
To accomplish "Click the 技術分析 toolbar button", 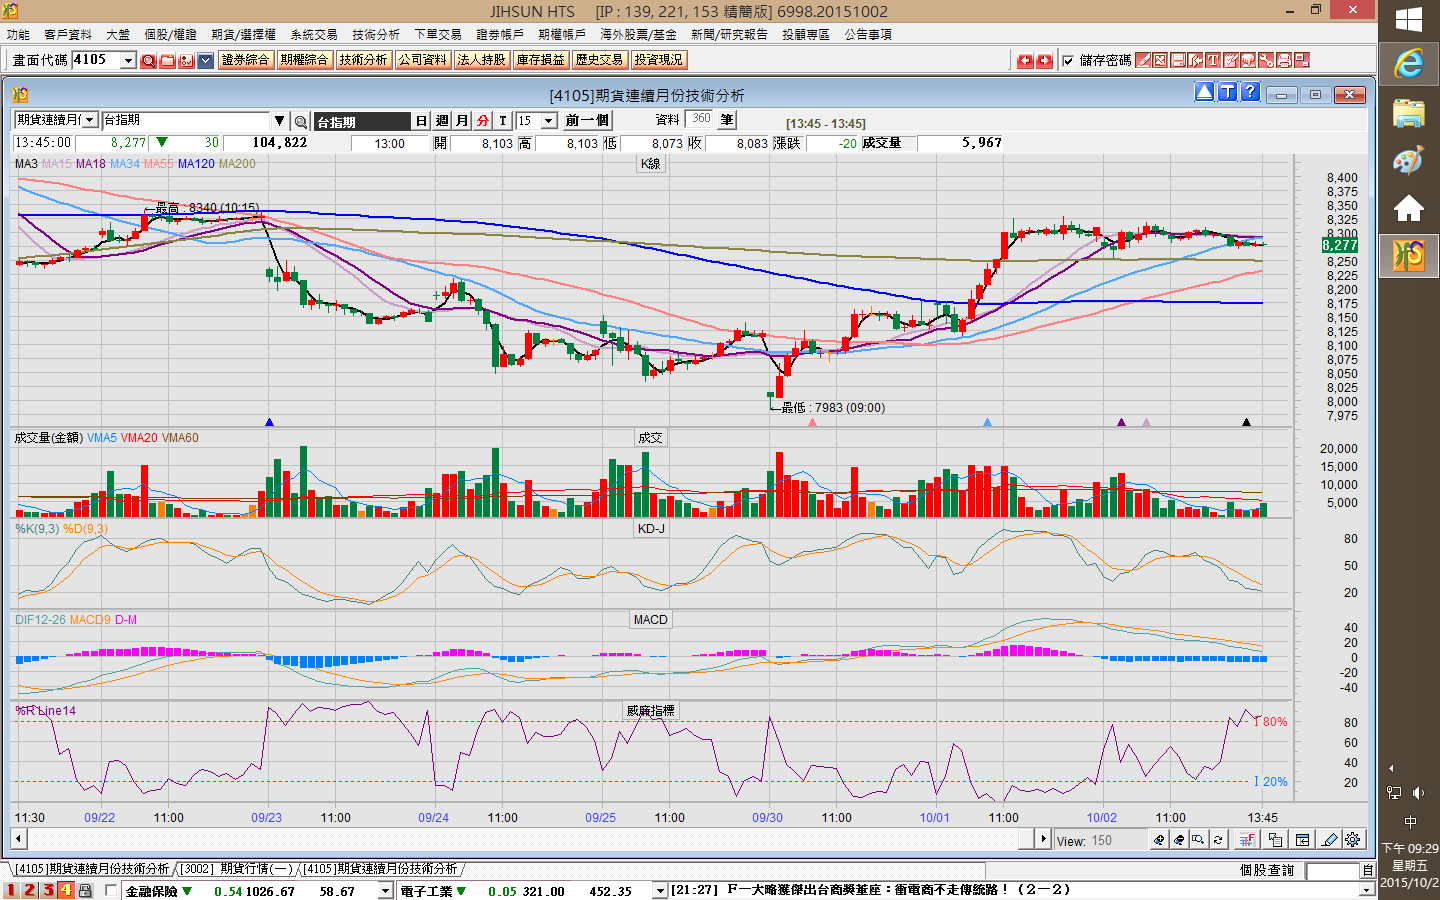I will (363, 60).
